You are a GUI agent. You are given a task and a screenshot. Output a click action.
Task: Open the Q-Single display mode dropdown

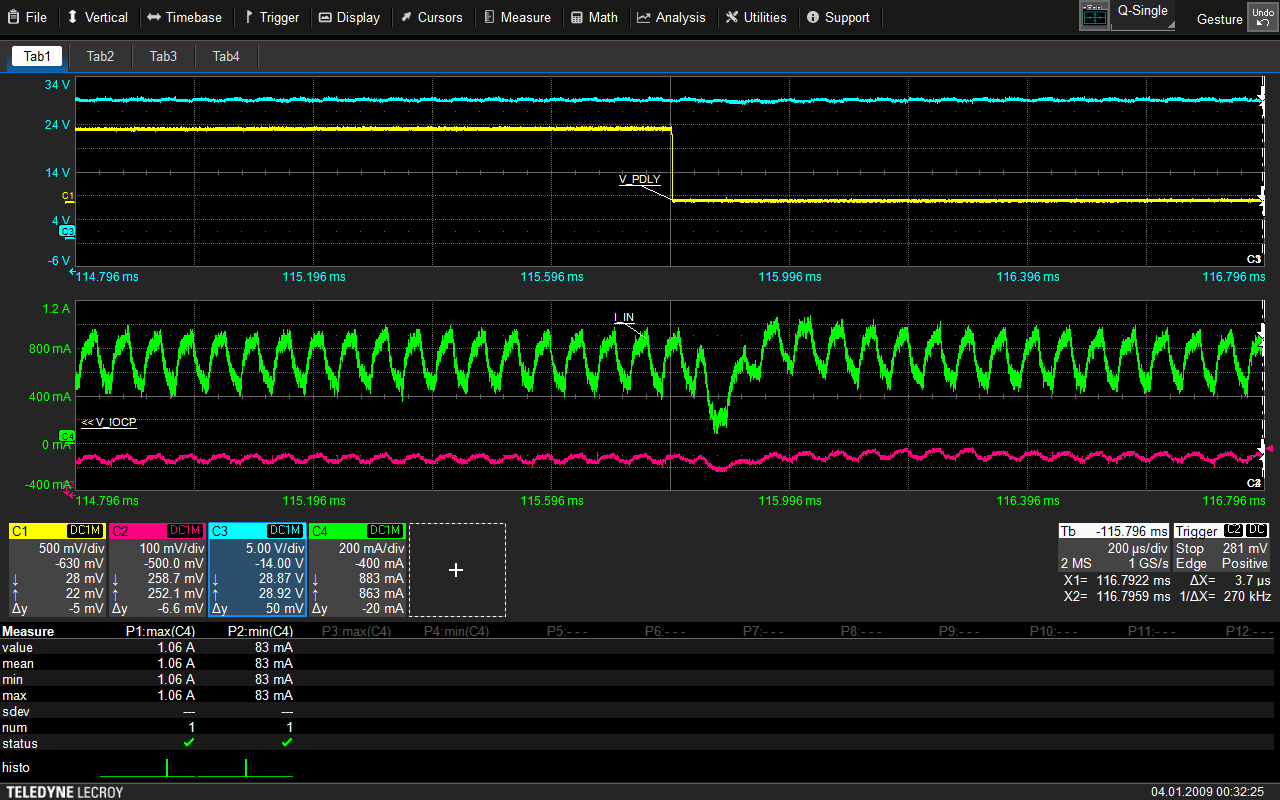[x=1142, y=17]
